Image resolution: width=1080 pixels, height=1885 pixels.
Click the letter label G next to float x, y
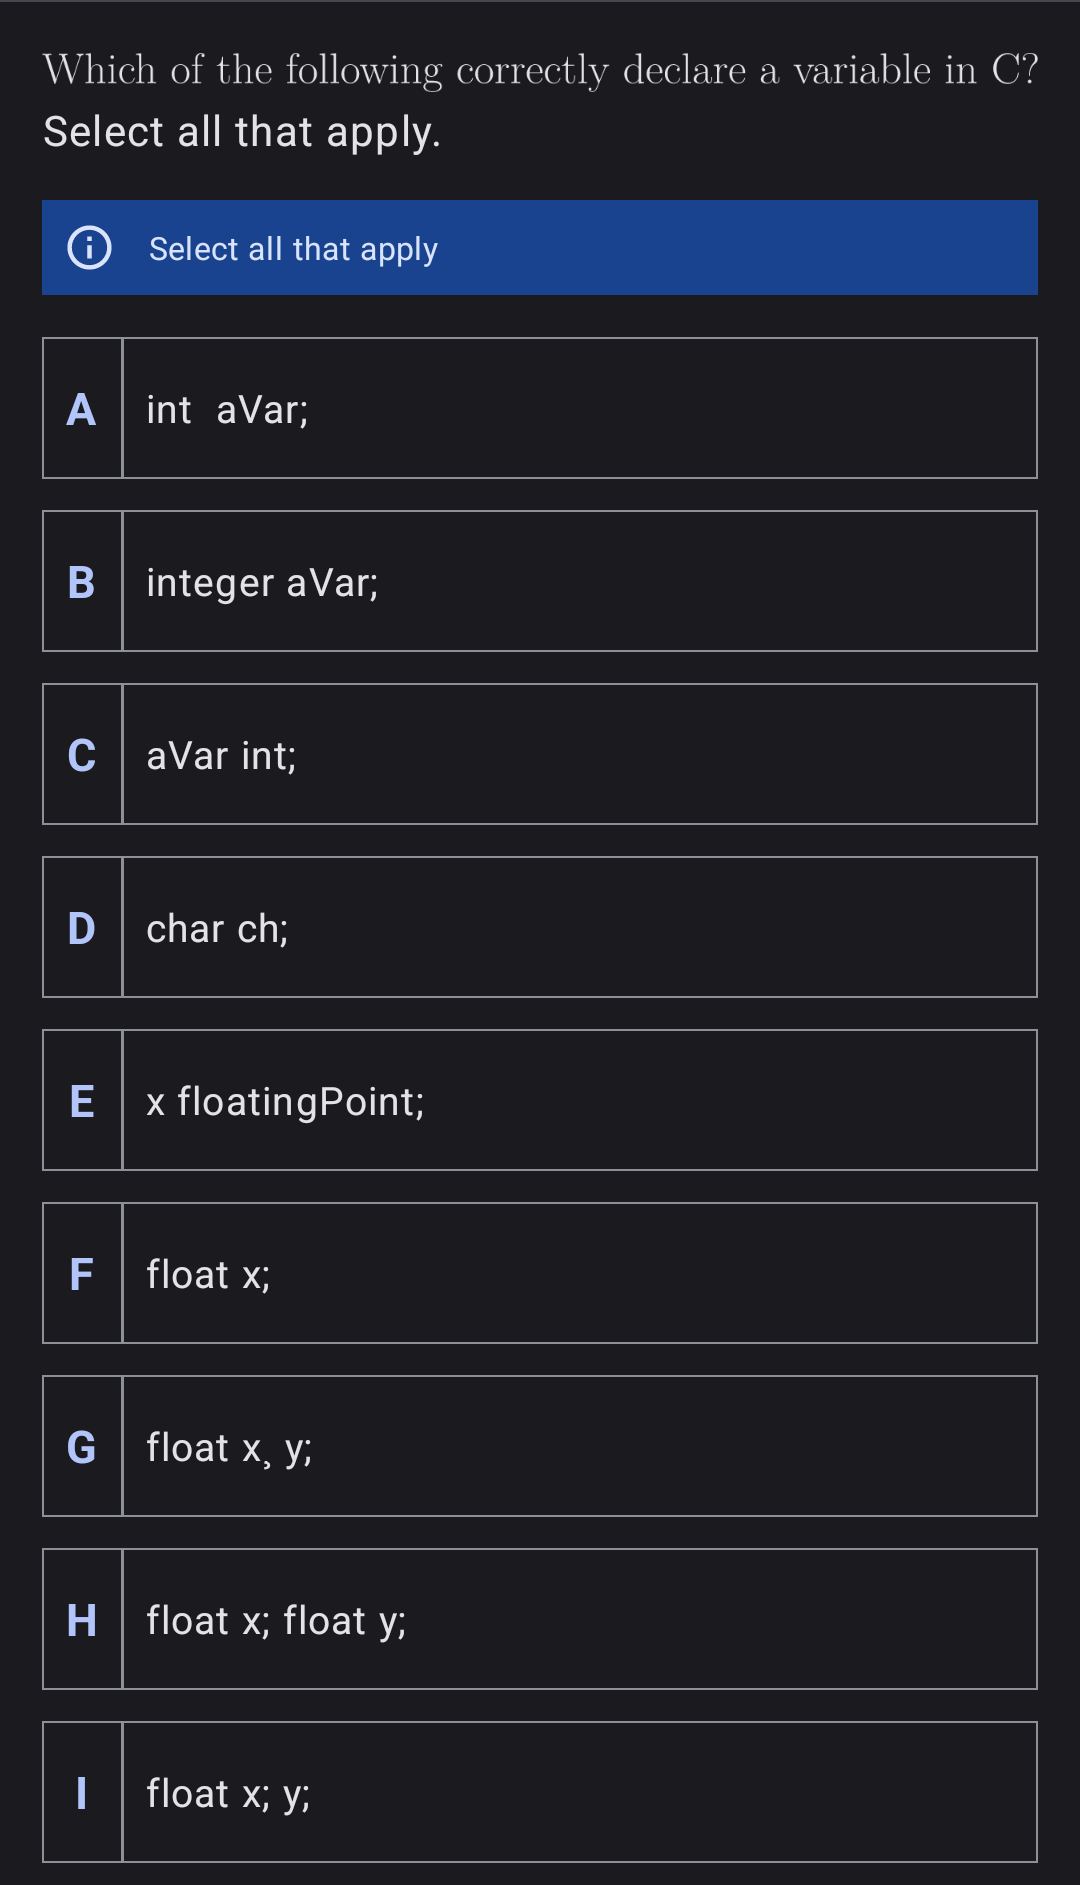click(x=82, y=1446)
